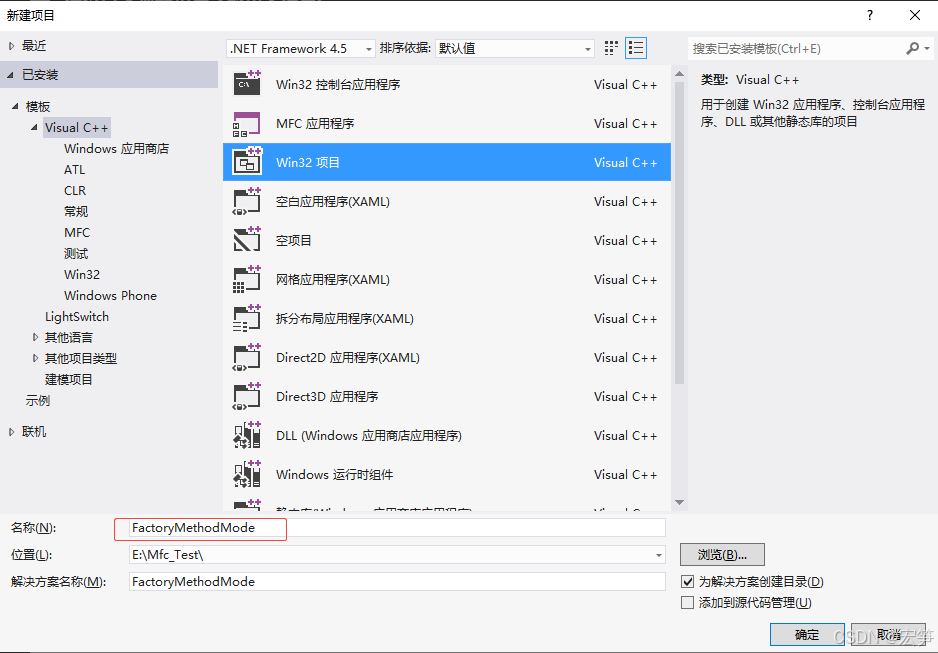Select 建模项目 in template tree
The width and height of the screenshot is (938, 653).
click(69, 379)
